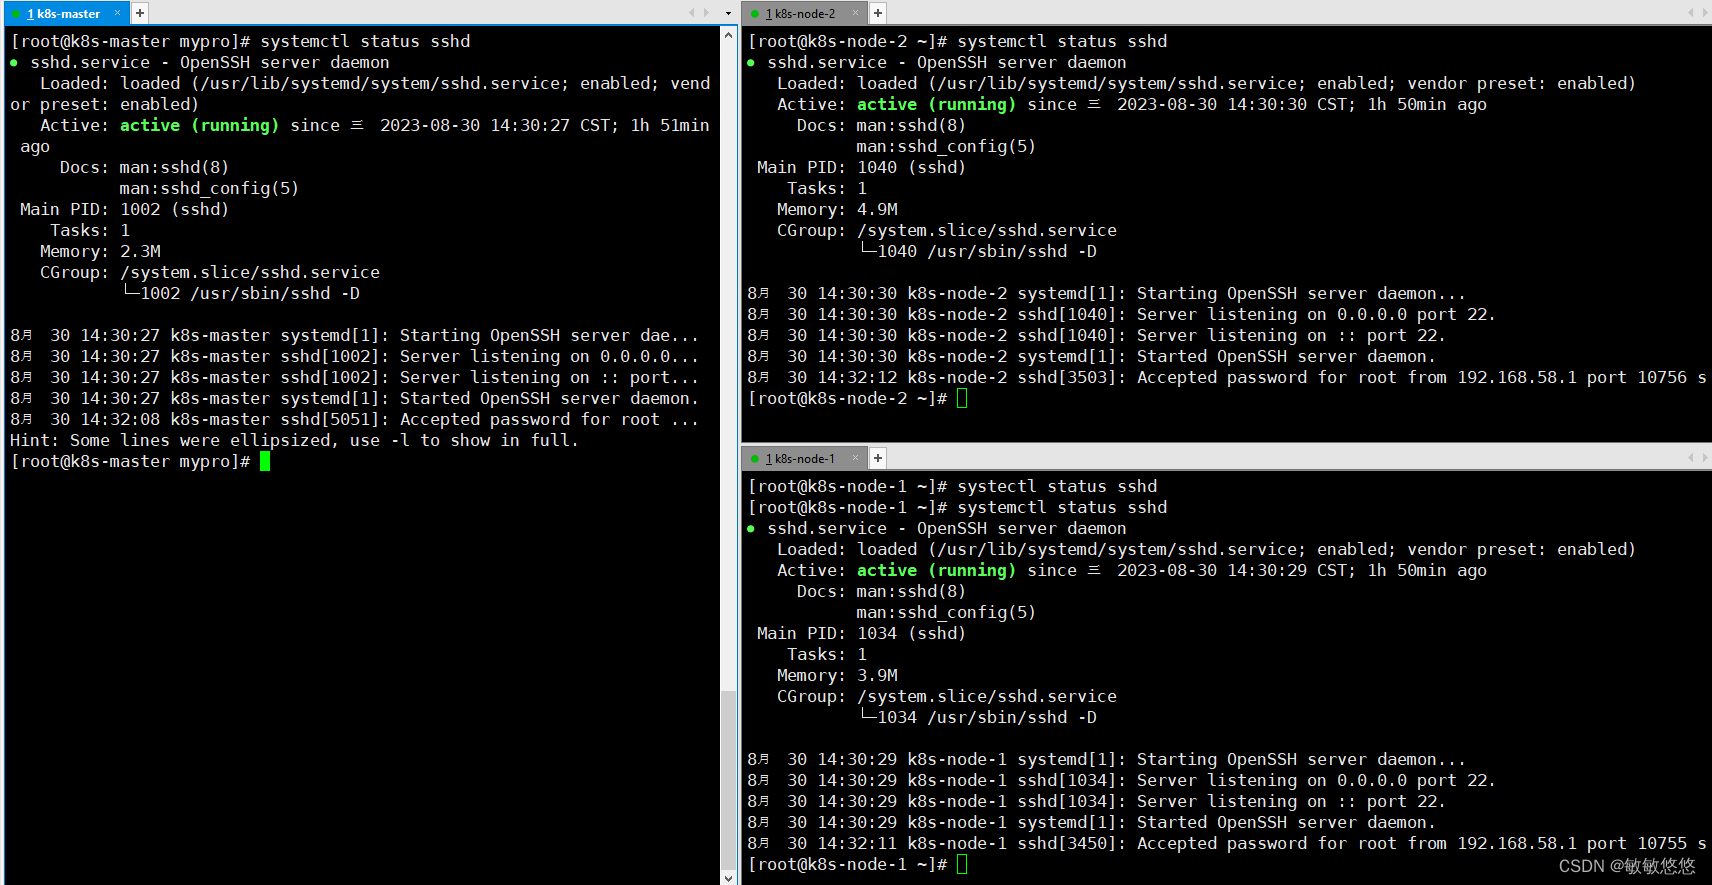Click the 'Main PID: 1034 (sshd)' line
The height and width of the screenshot is (885, 1712).
[861, 633]
